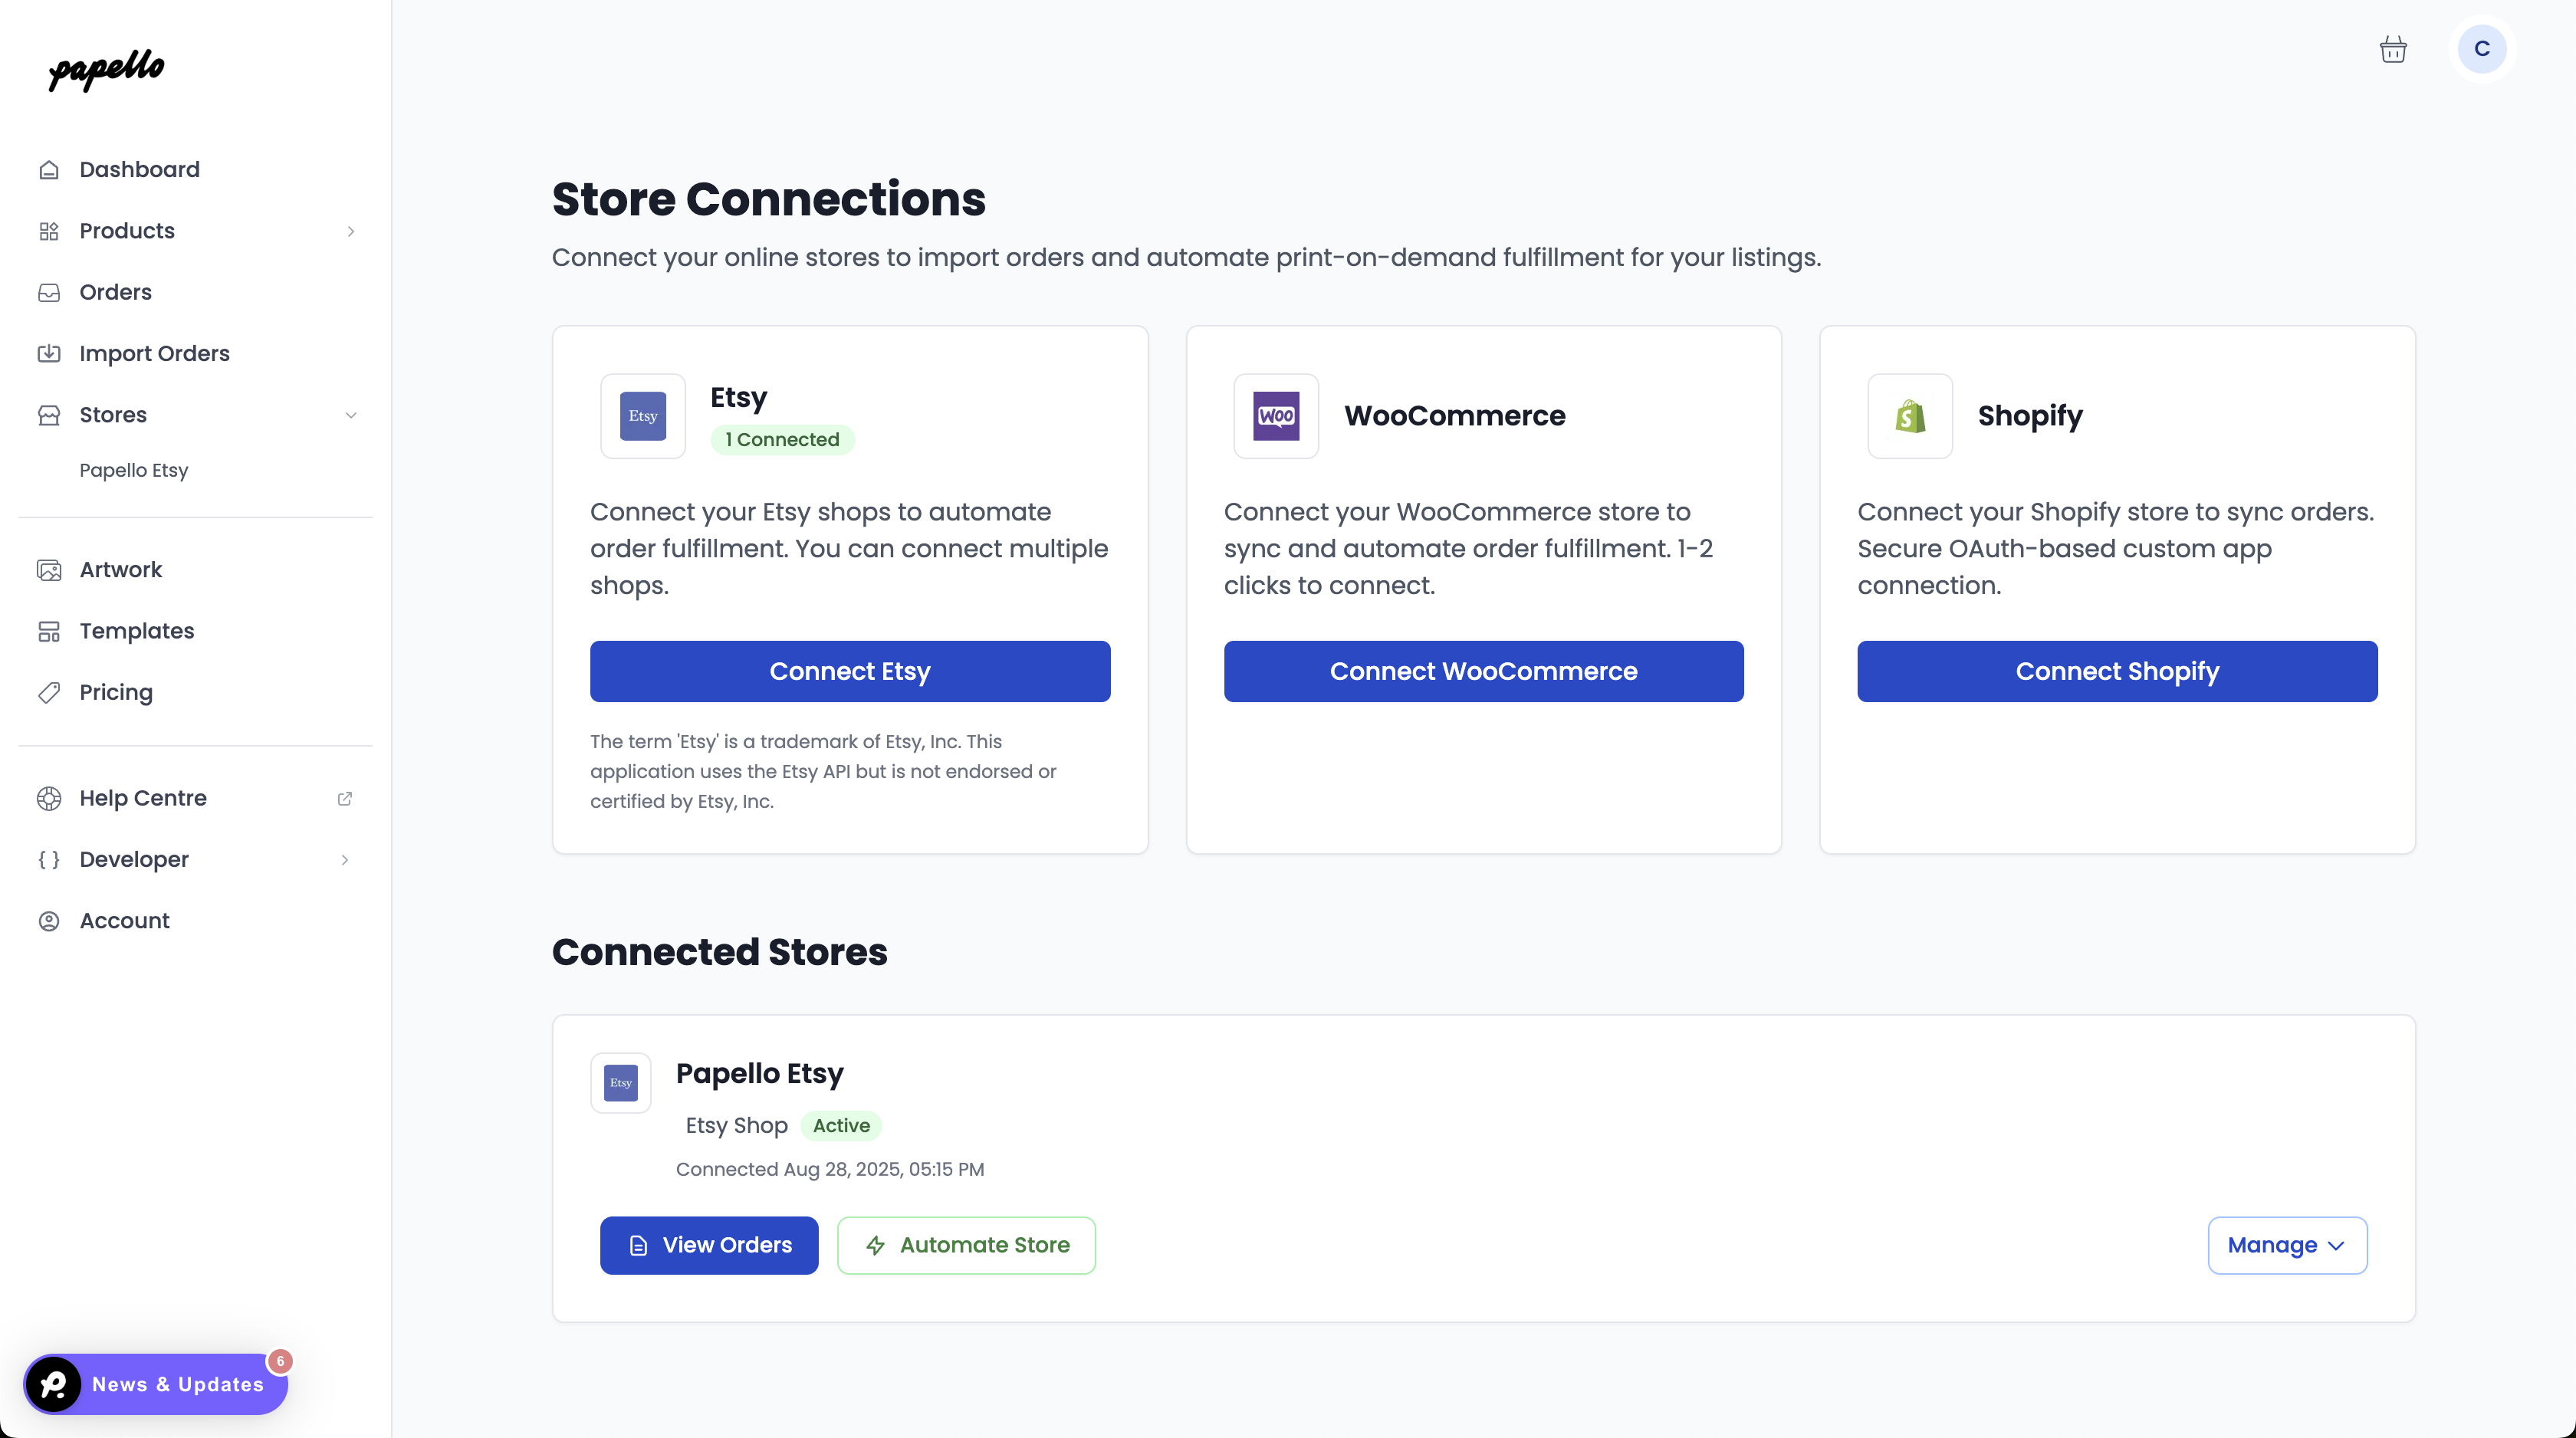Click the Store Connections heading
This screenshot has width=2576, height=1438.
tap(769, 199)
